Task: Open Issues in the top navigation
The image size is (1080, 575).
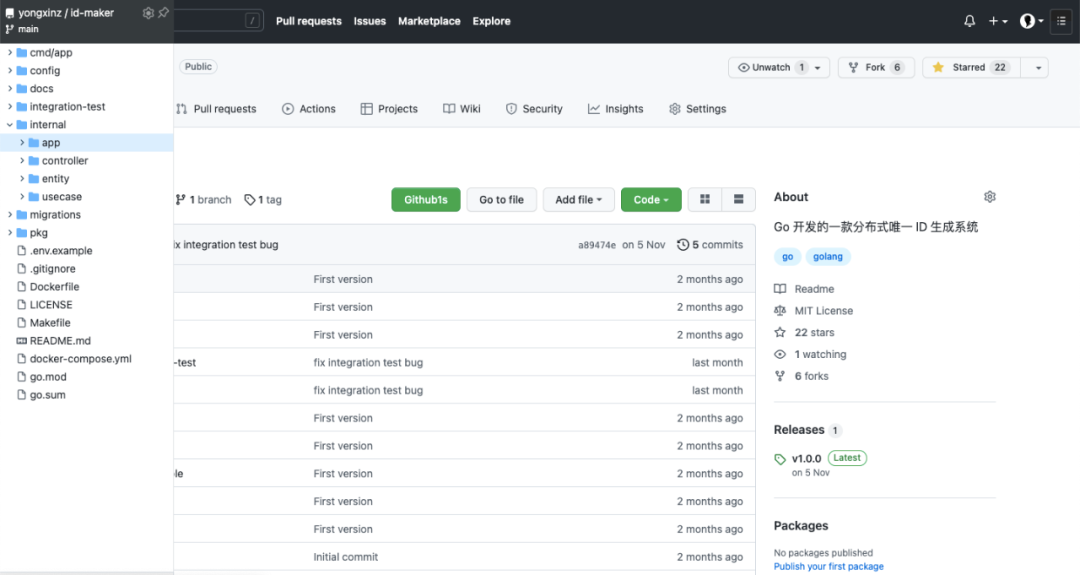Action: [x=370, y=21]
